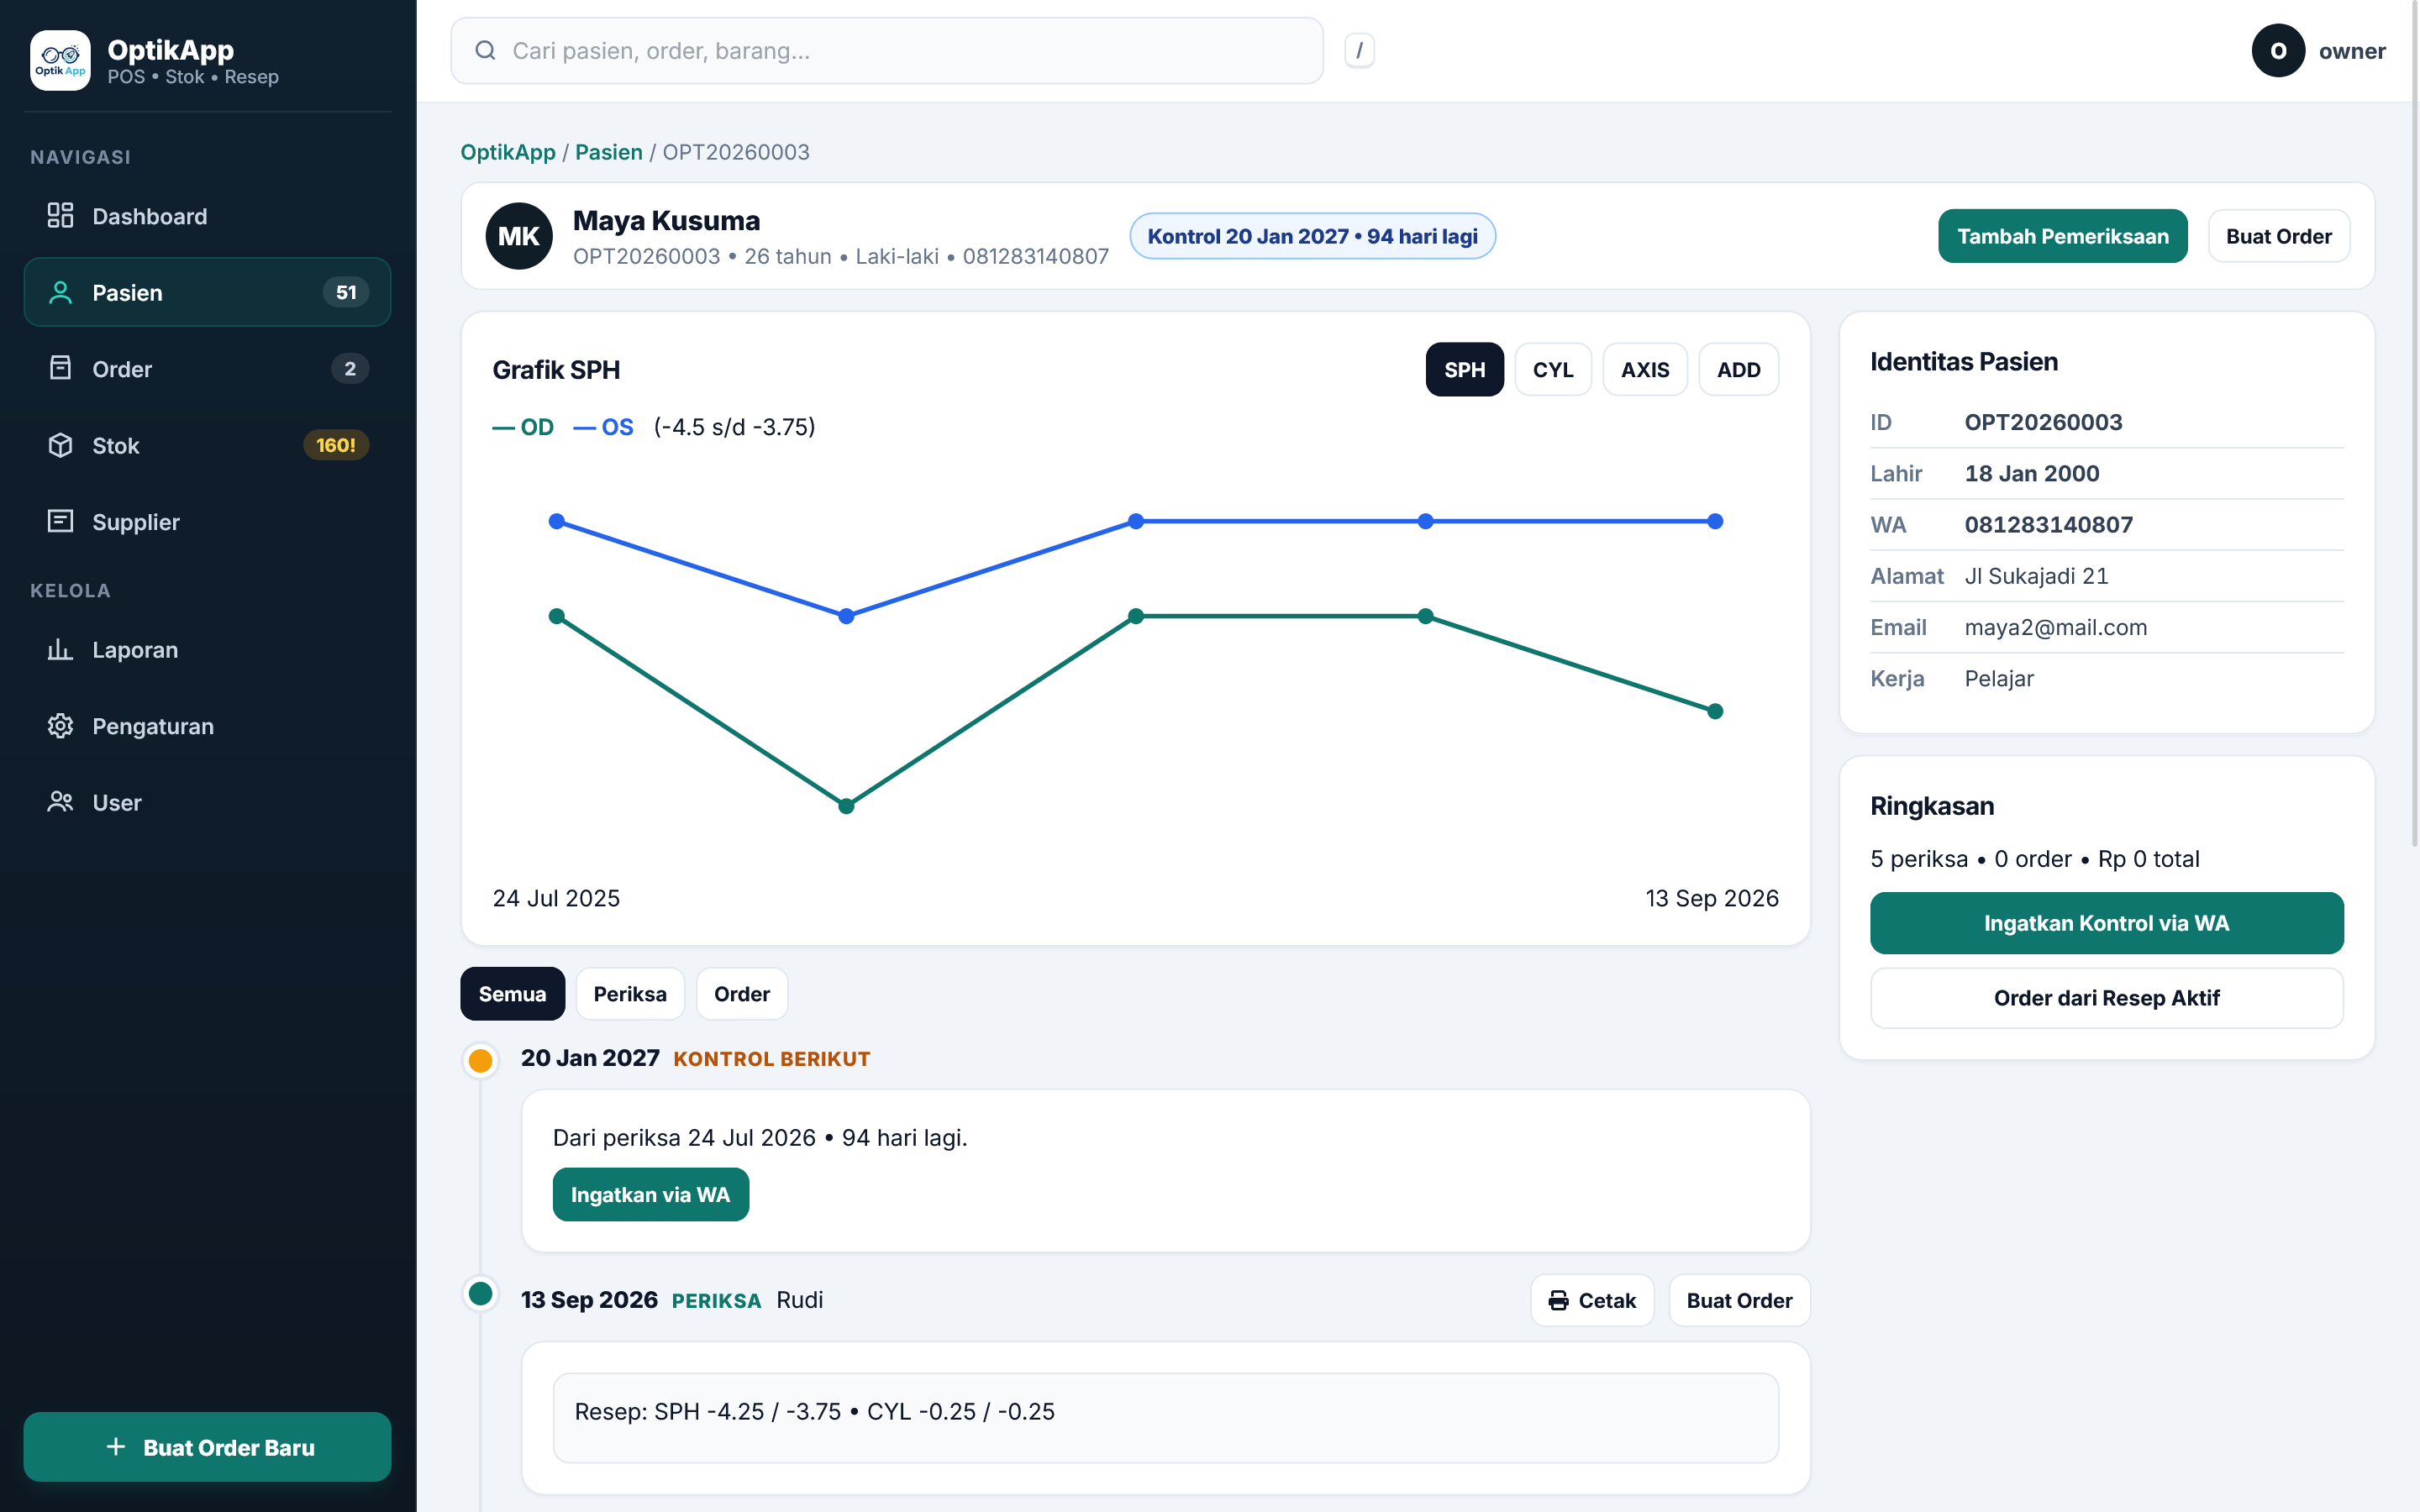Click the Laporan chart icon in sidebar
Image resolution: width=2420 pixels, height=1512 pixels.
pyautogui.click(x=60, y=649)
